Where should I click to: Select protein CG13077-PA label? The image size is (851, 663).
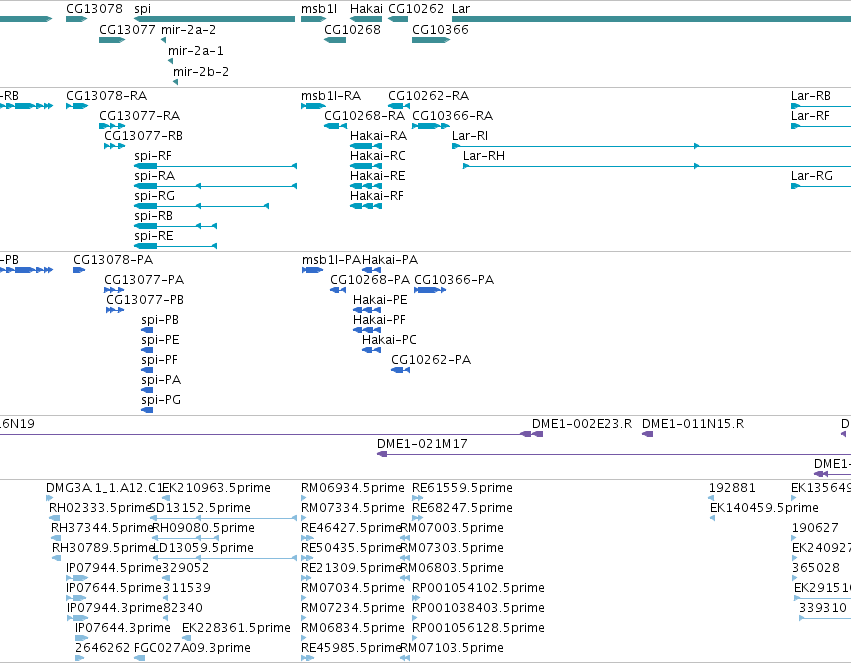pos(144,280)
